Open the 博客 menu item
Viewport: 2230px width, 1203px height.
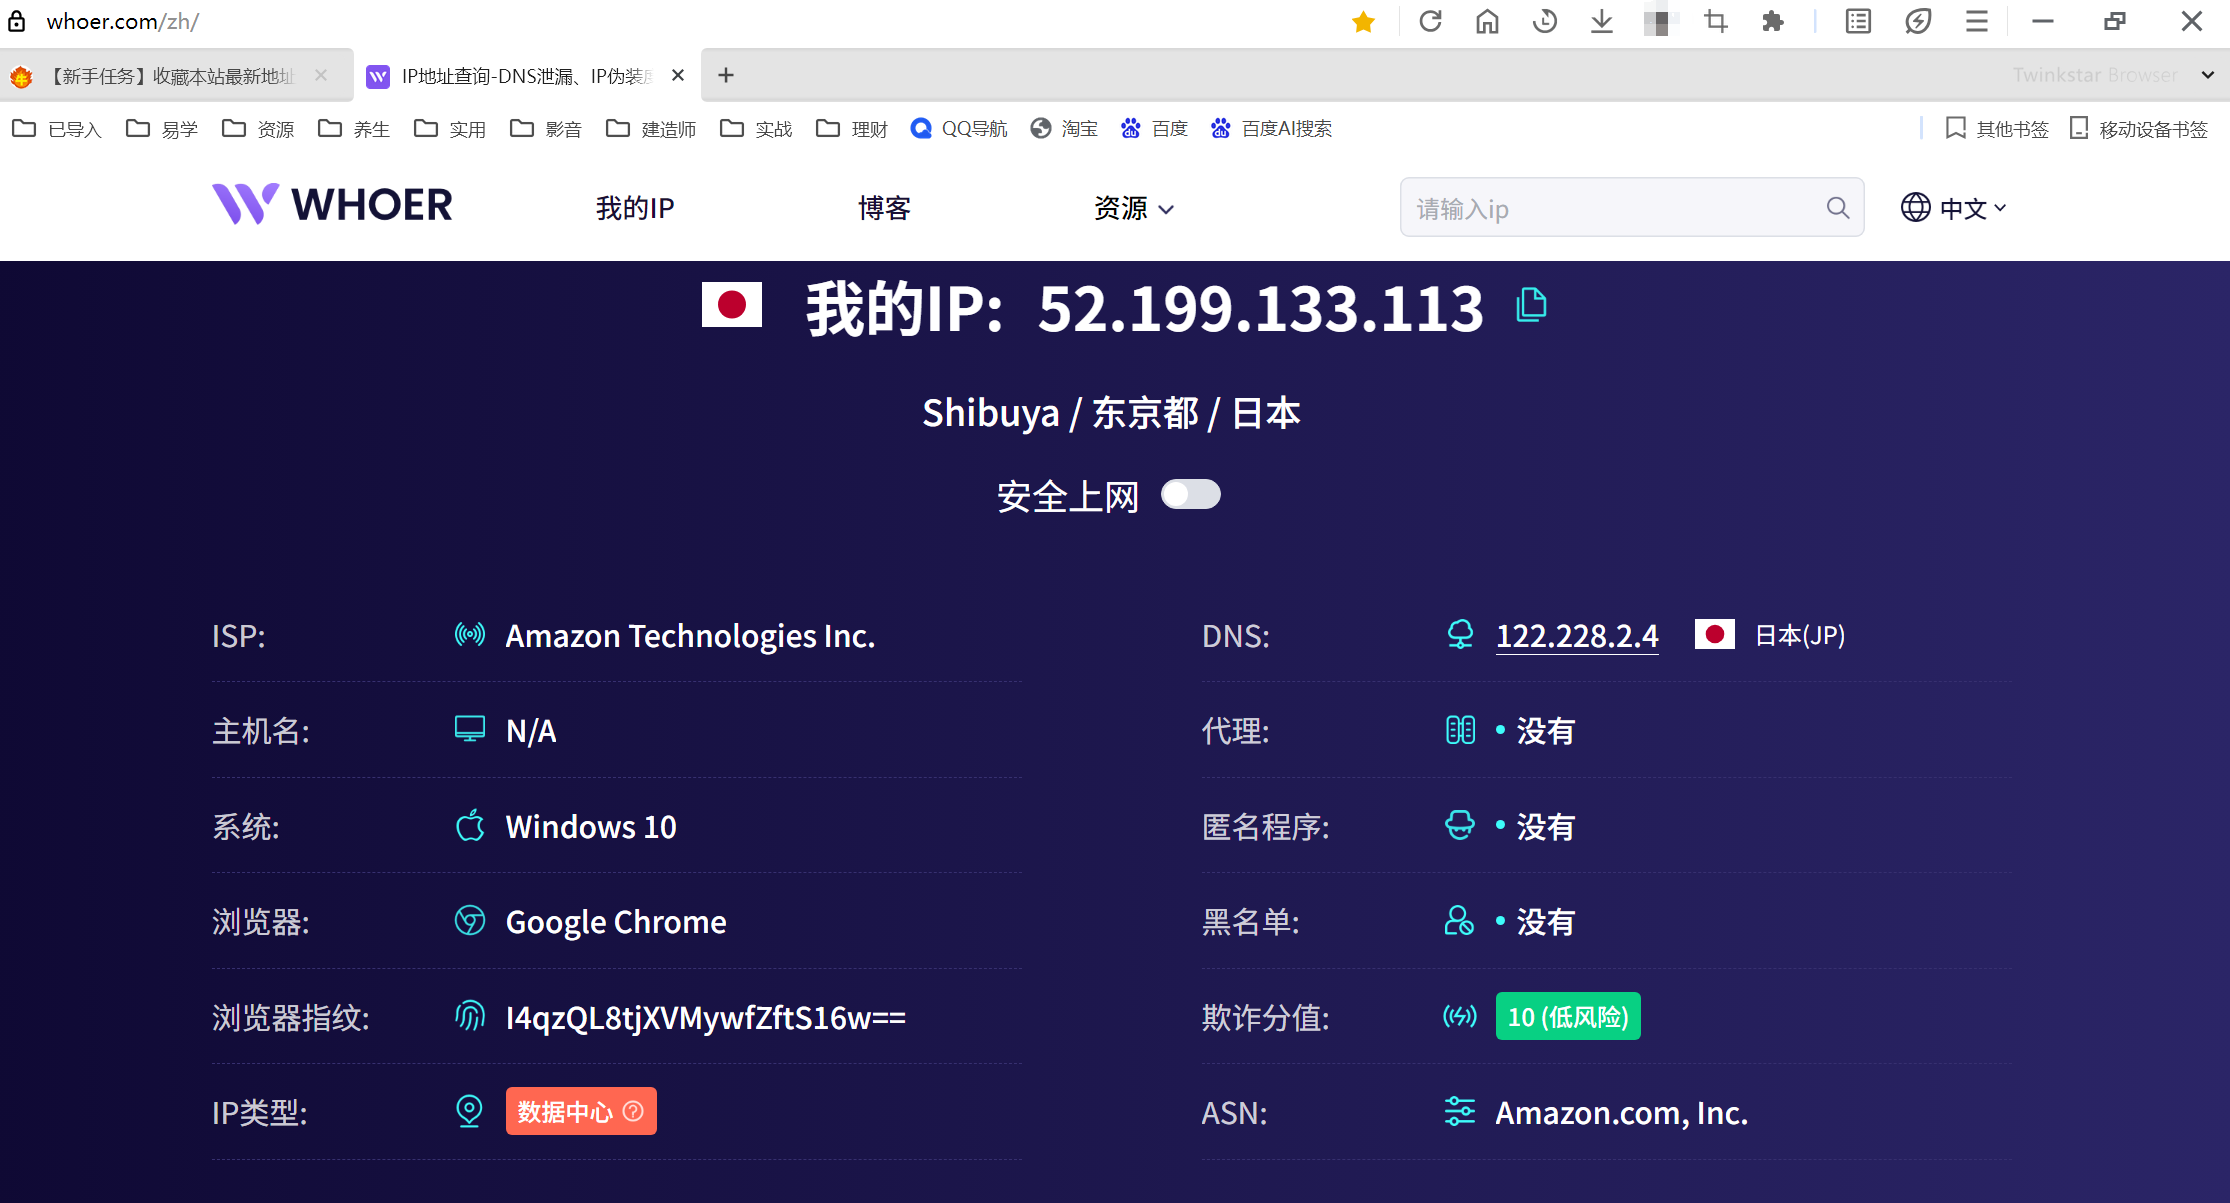(x=884, y=208)
